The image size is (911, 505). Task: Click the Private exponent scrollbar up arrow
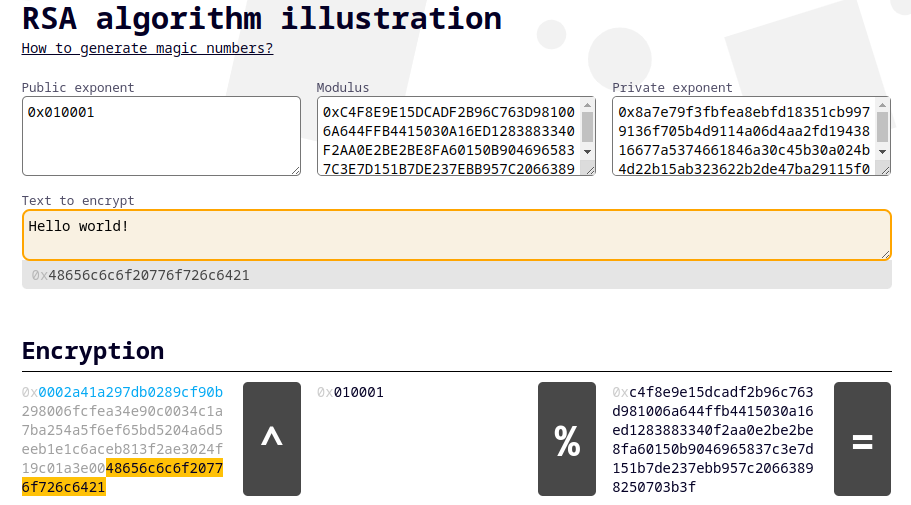click(x=883, y=105)
